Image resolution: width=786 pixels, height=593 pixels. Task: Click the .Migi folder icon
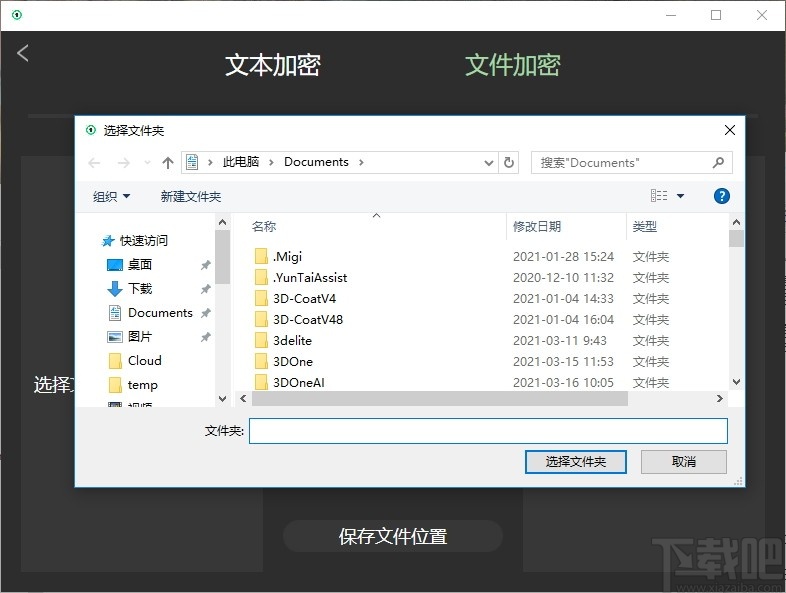261,256
